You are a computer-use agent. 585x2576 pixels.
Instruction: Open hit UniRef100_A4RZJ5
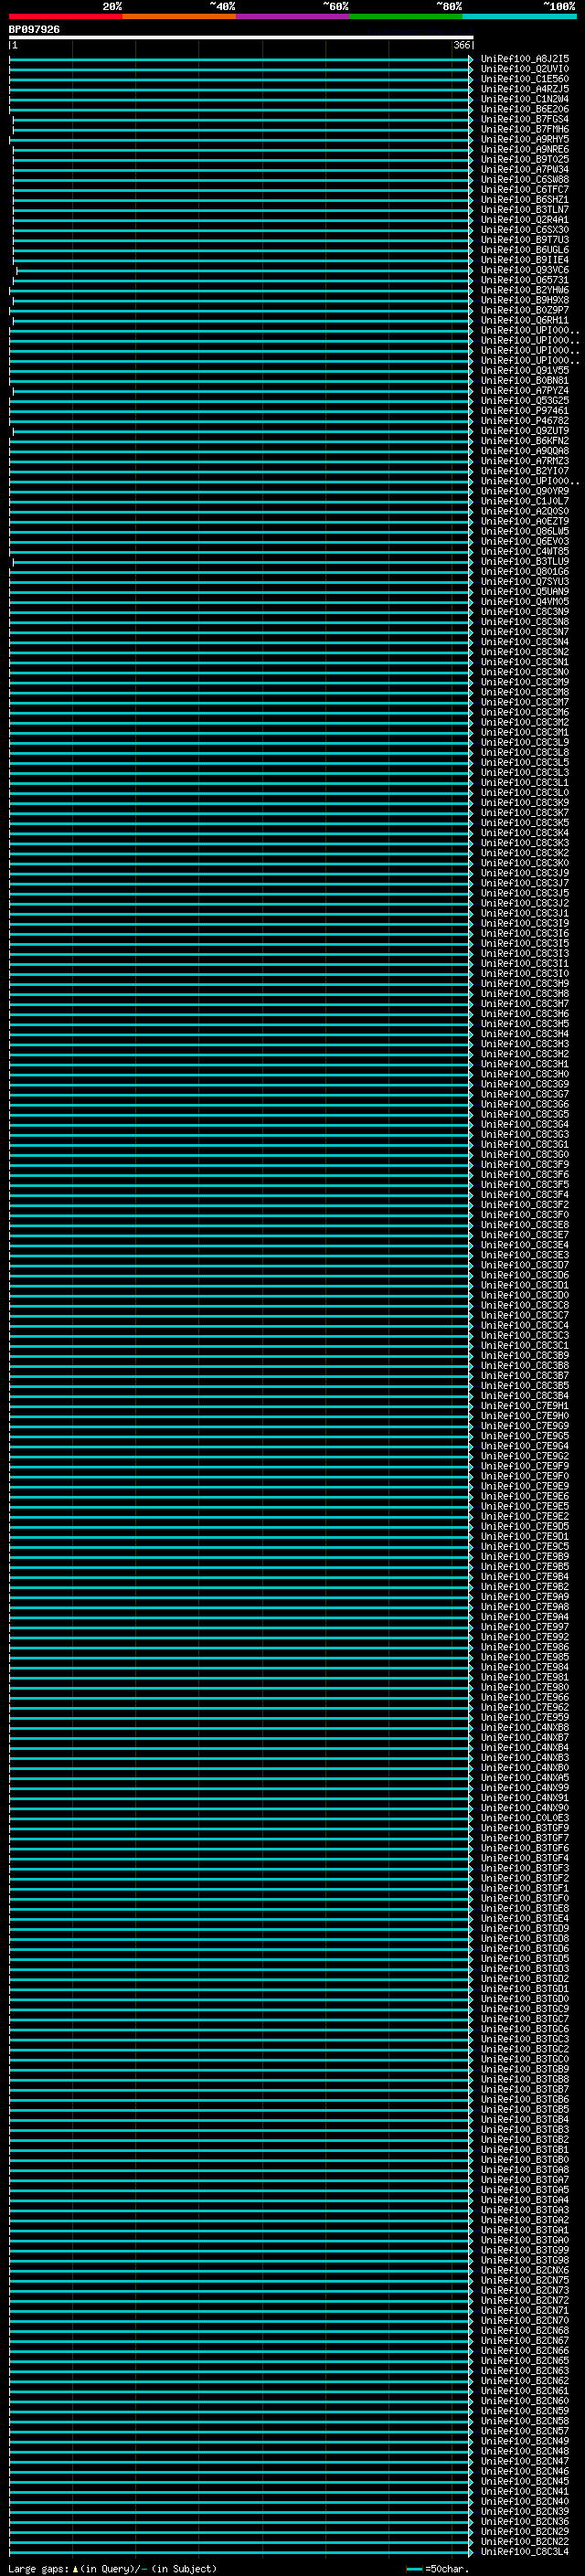coord(525,89)
